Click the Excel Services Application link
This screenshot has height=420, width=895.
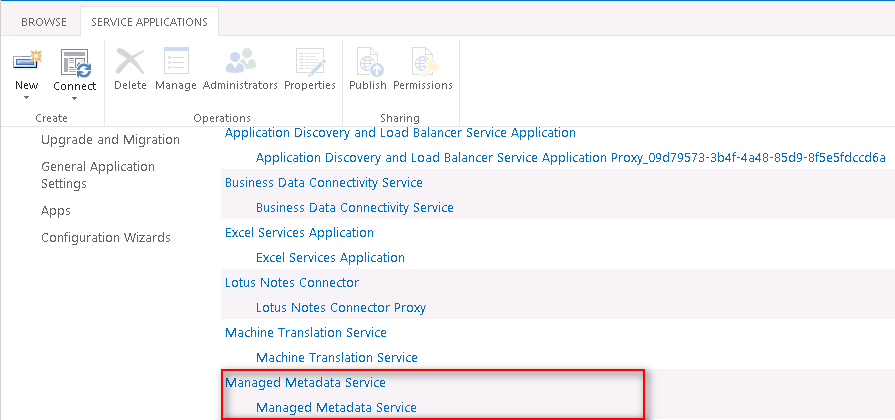tap(299, 233)
